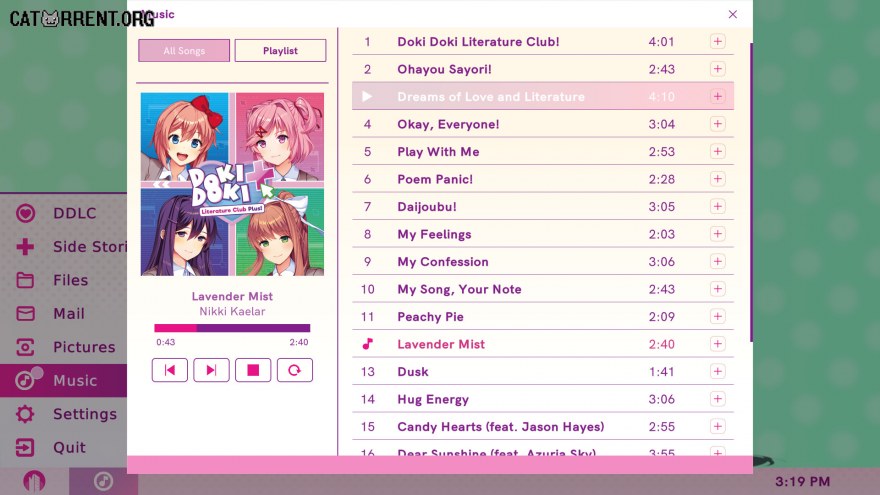Switch to the All Songs tab
This screenshot has height=495, width=880.
pos(184,51)
